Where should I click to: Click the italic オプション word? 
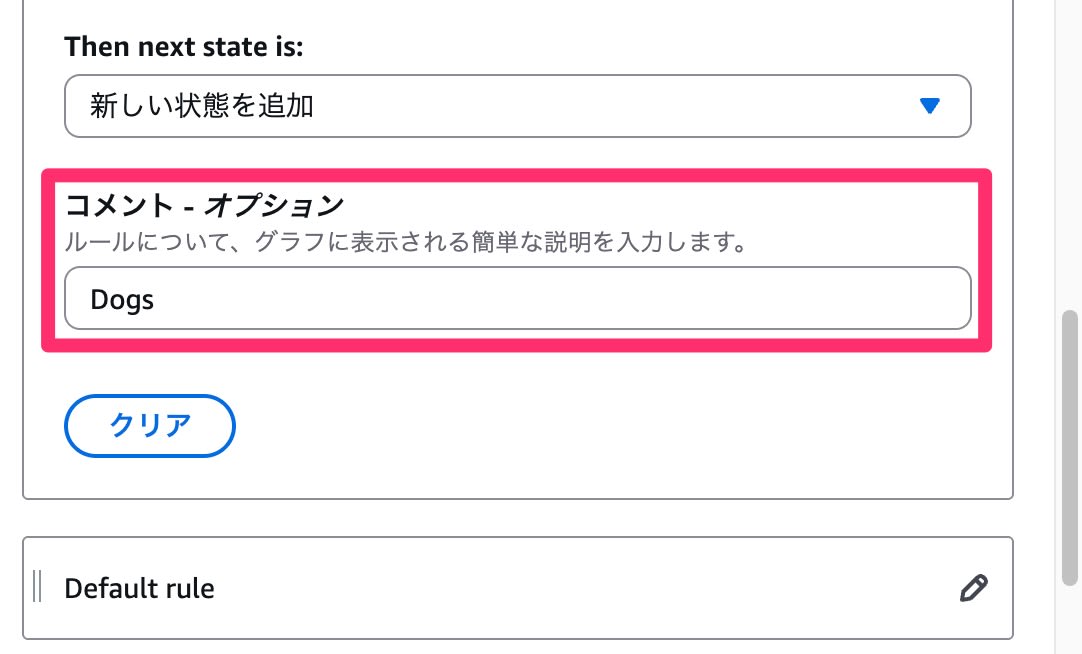[274, 206]
